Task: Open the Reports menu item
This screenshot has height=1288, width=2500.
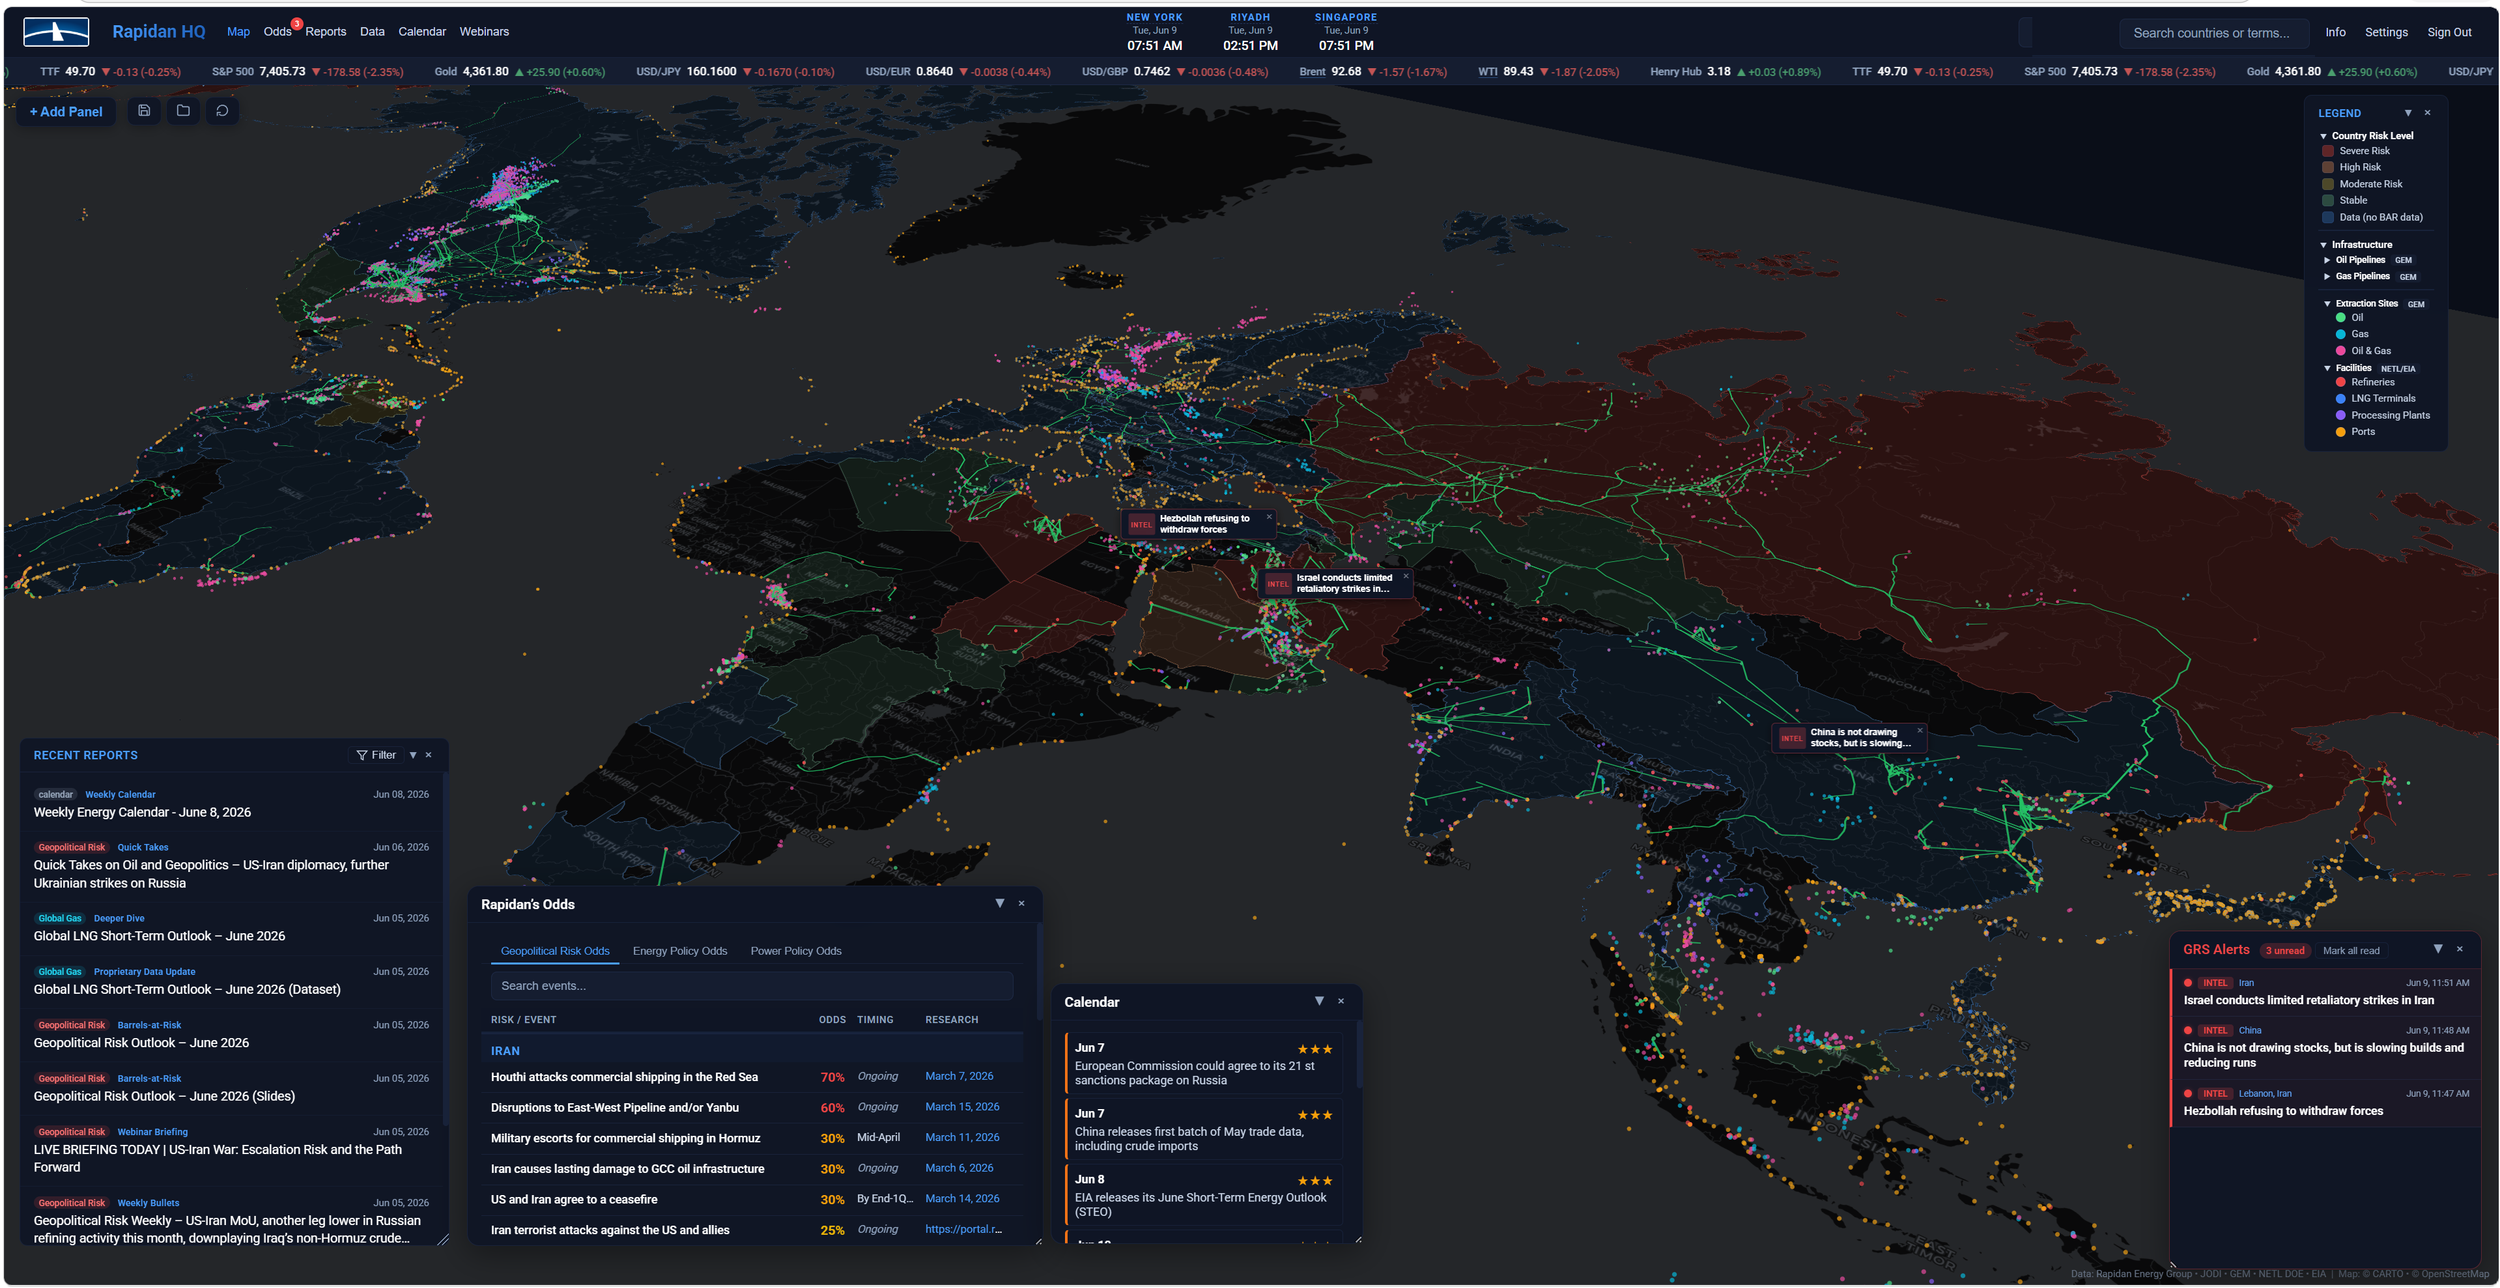Action: pos(326,32)
